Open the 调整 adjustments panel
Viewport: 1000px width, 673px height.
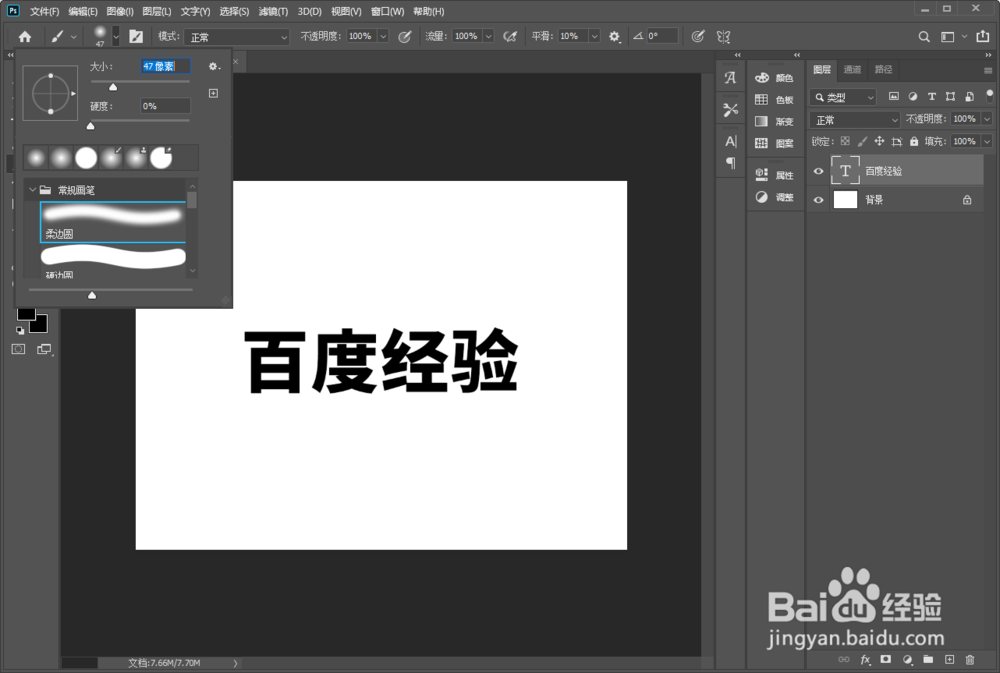pos(775,197)
